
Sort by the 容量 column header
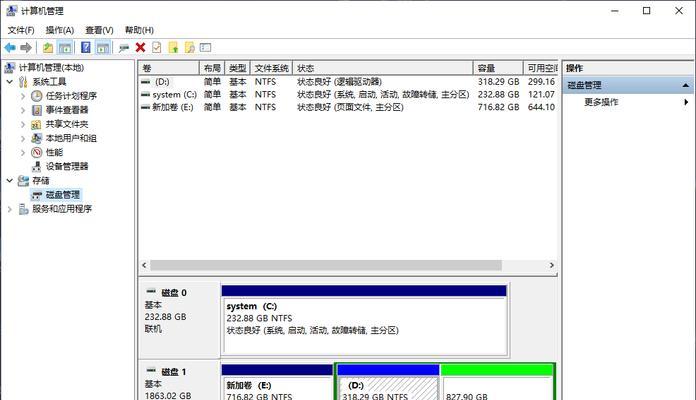(498, 68)
